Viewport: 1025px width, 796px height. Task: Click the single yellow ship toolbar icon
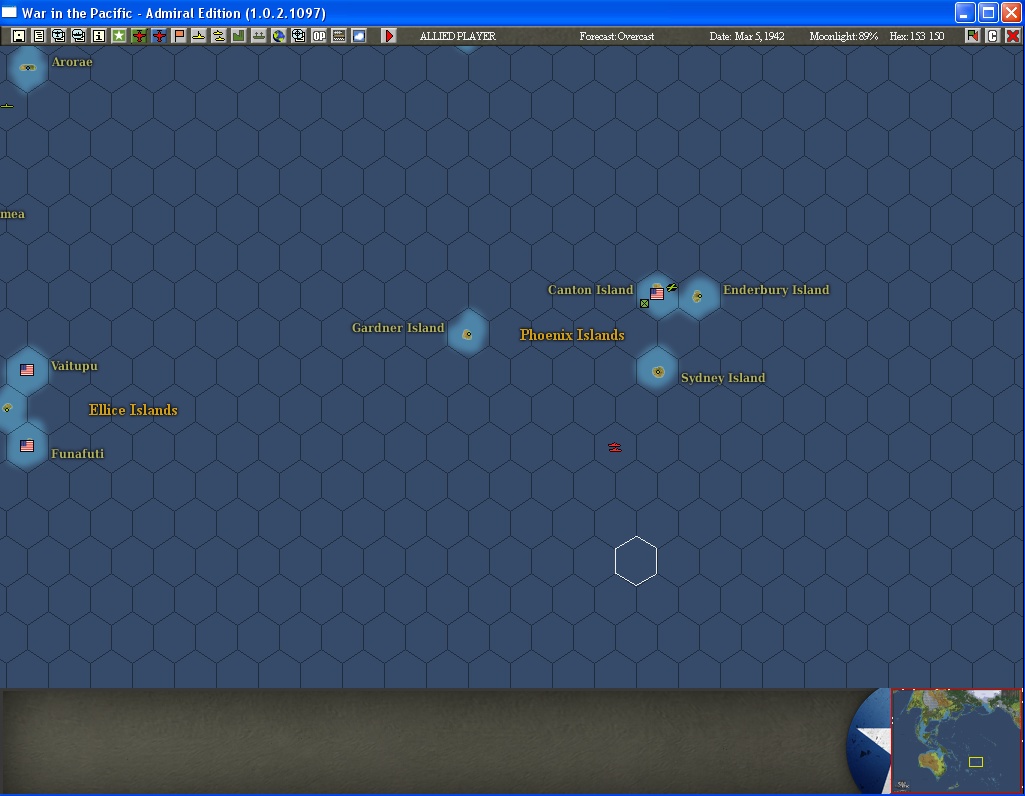pyautogui.click(x=199, y=36)
